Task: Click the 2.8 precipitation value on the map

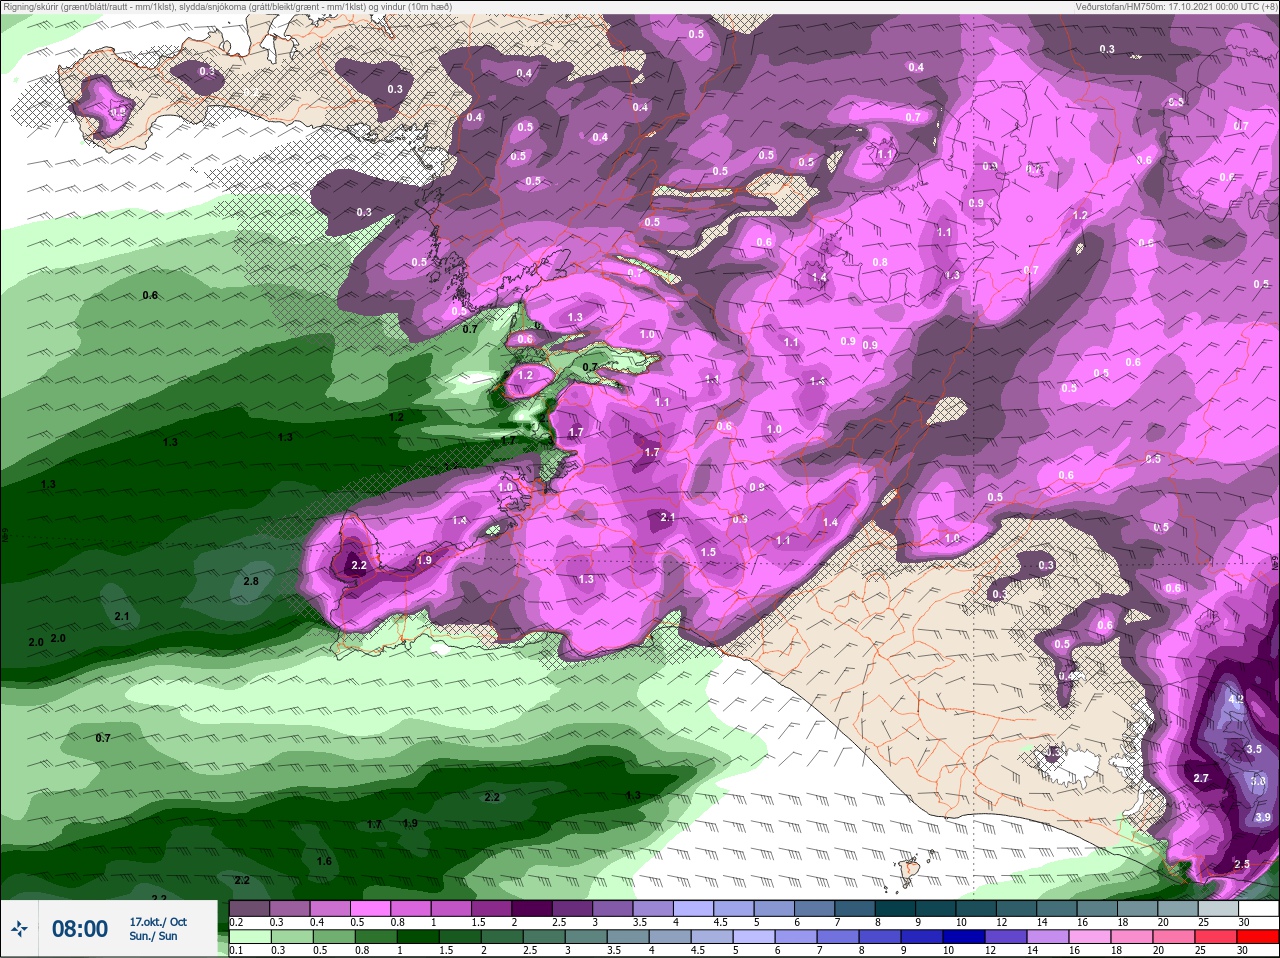Action: 251,581
